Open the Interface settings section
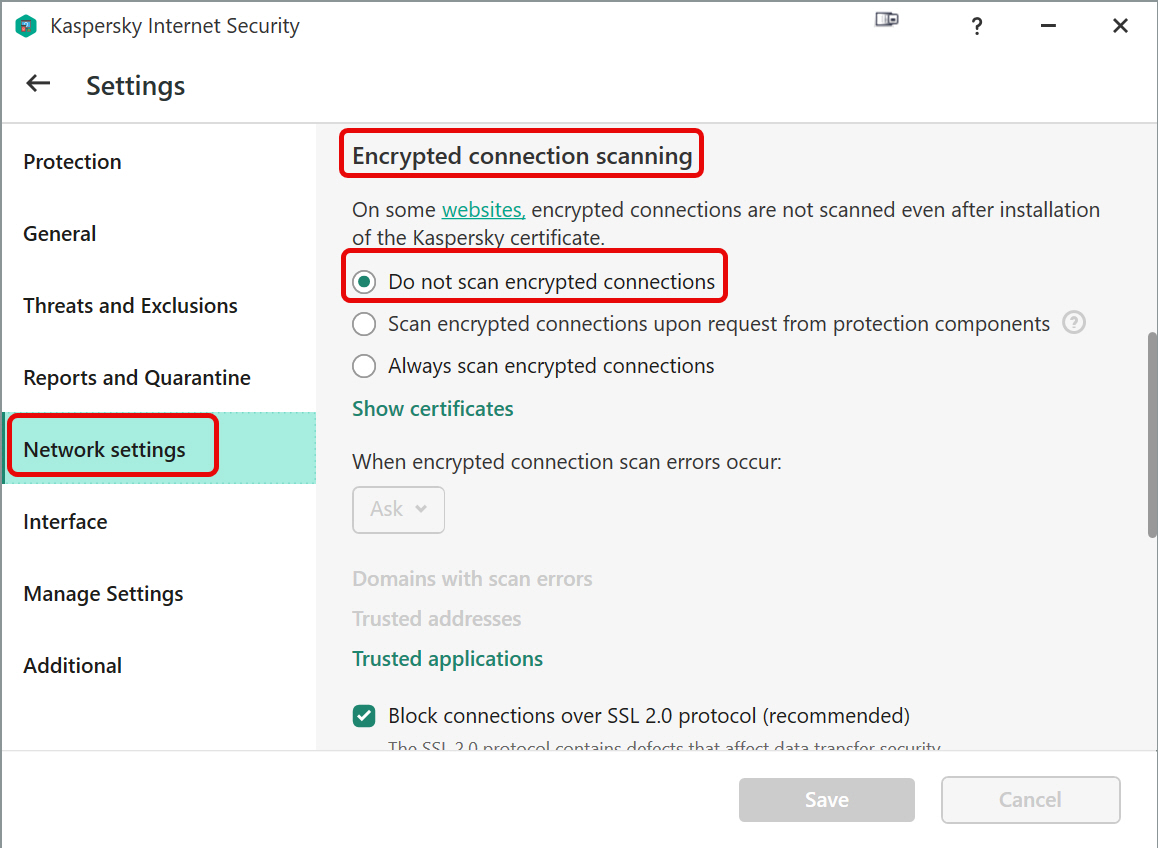The image size is (1158, 848). 65,522
